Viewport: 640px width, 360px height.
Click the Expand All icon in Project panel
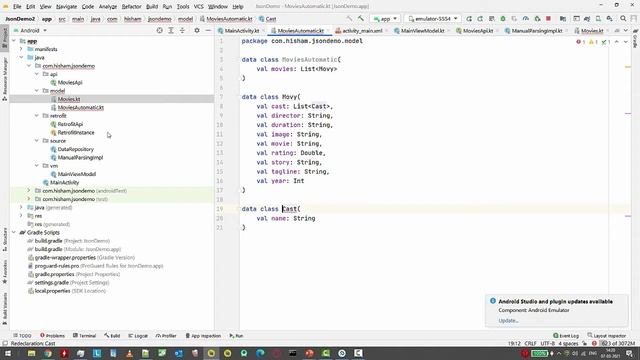coord(171,30)
